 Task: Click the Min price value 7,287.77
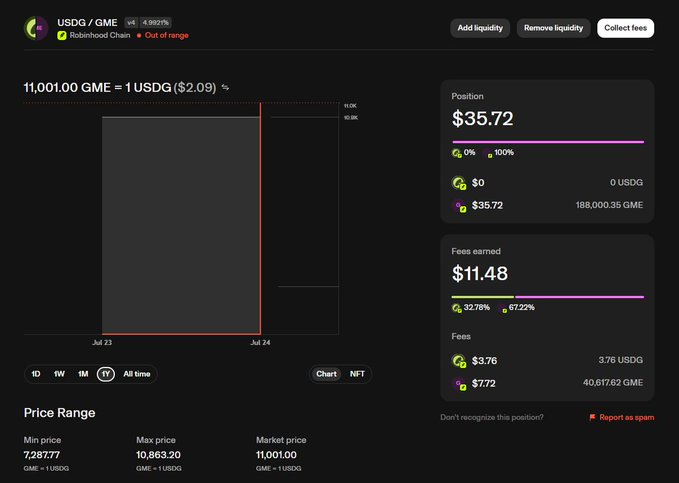click(42, 455)
